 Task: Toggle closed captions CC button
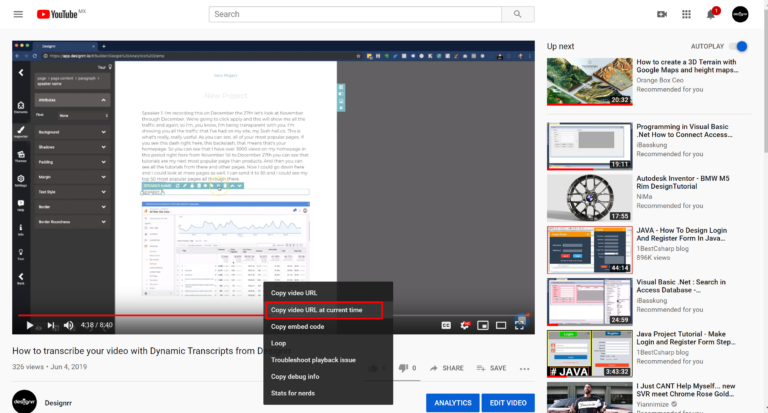point(446,325)
